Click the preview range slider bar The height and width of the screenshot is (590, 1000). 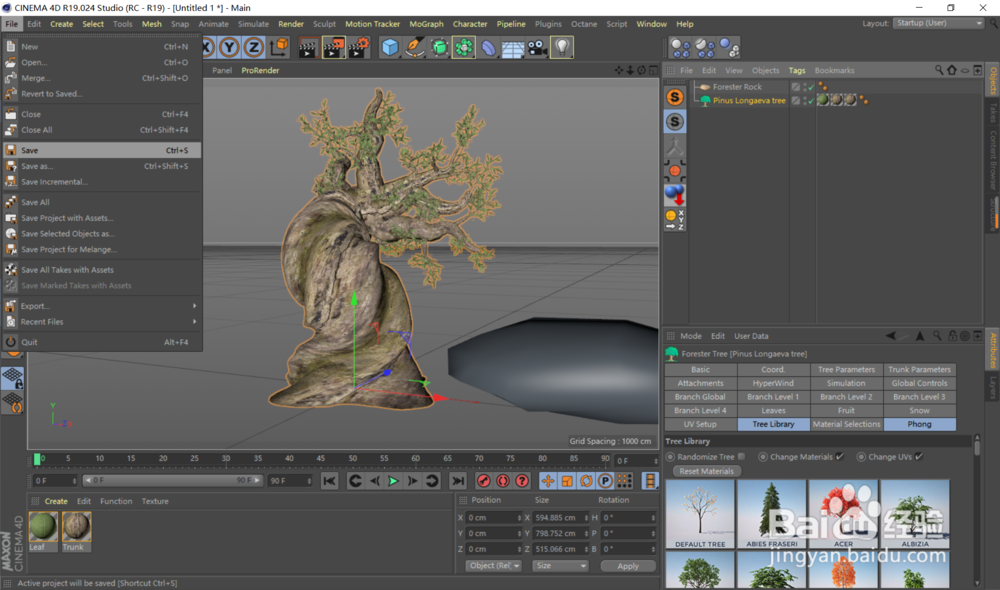[173, 480]
